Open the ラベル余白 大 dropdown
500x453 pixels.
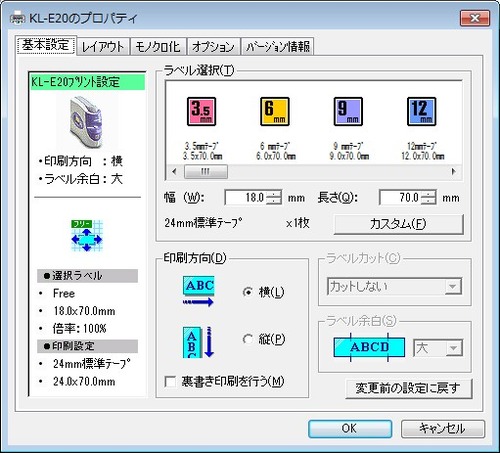coord(453,348)
